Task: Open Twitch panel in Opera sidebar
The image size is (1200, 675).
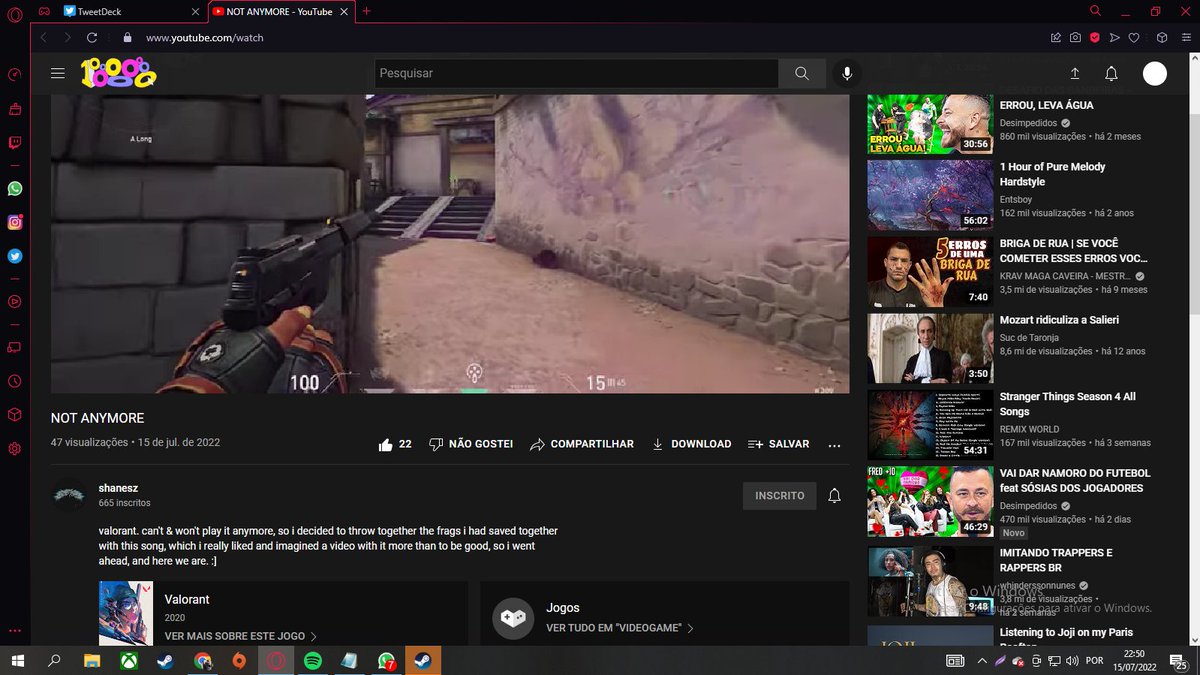Action: click(14, 143)
